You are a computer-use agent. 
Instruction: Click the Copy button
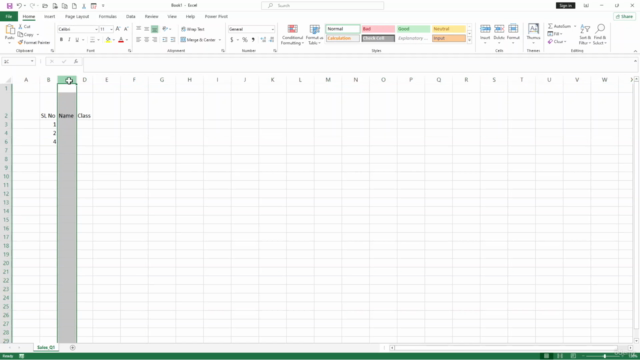coord(26,35)
